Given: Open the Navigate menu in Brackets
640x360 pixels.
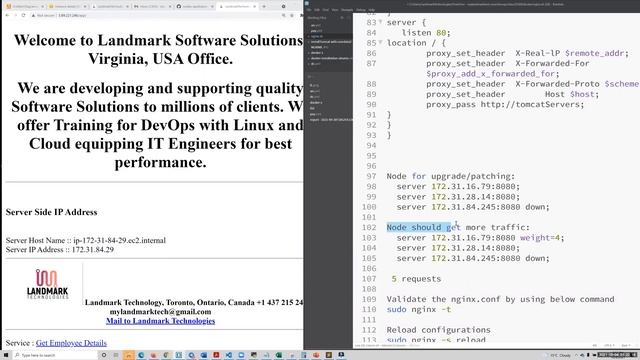Looking at the screenshot, I should [347, 10].
